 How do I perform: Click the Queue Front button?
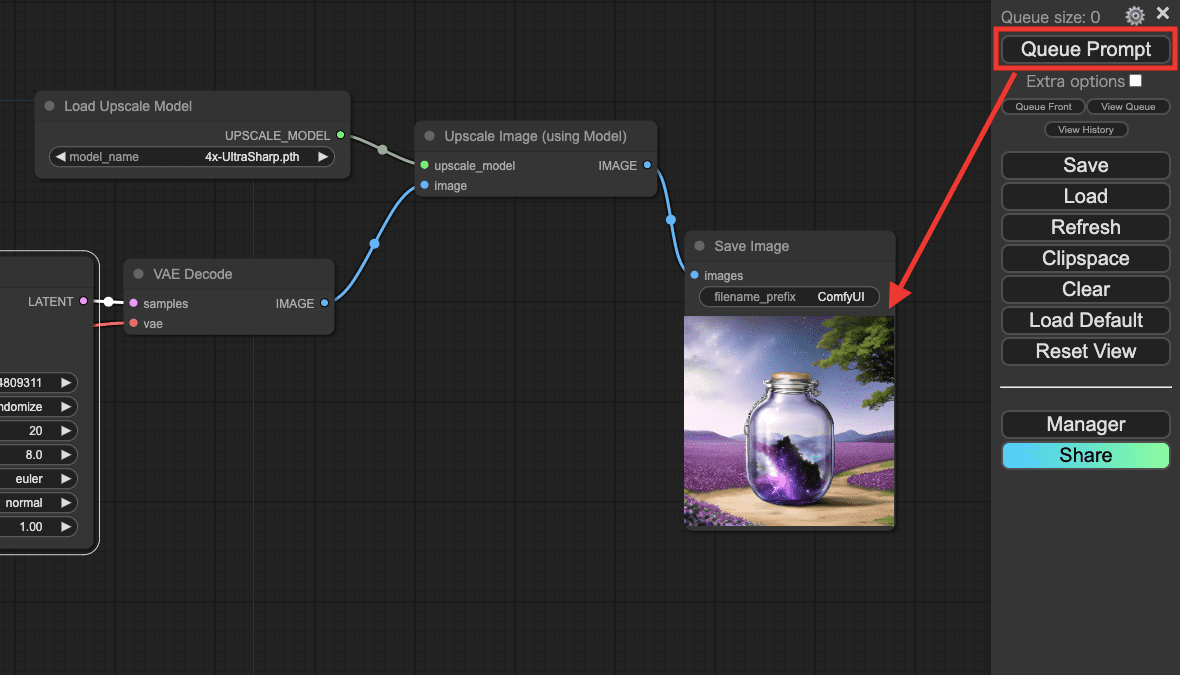1043,107
